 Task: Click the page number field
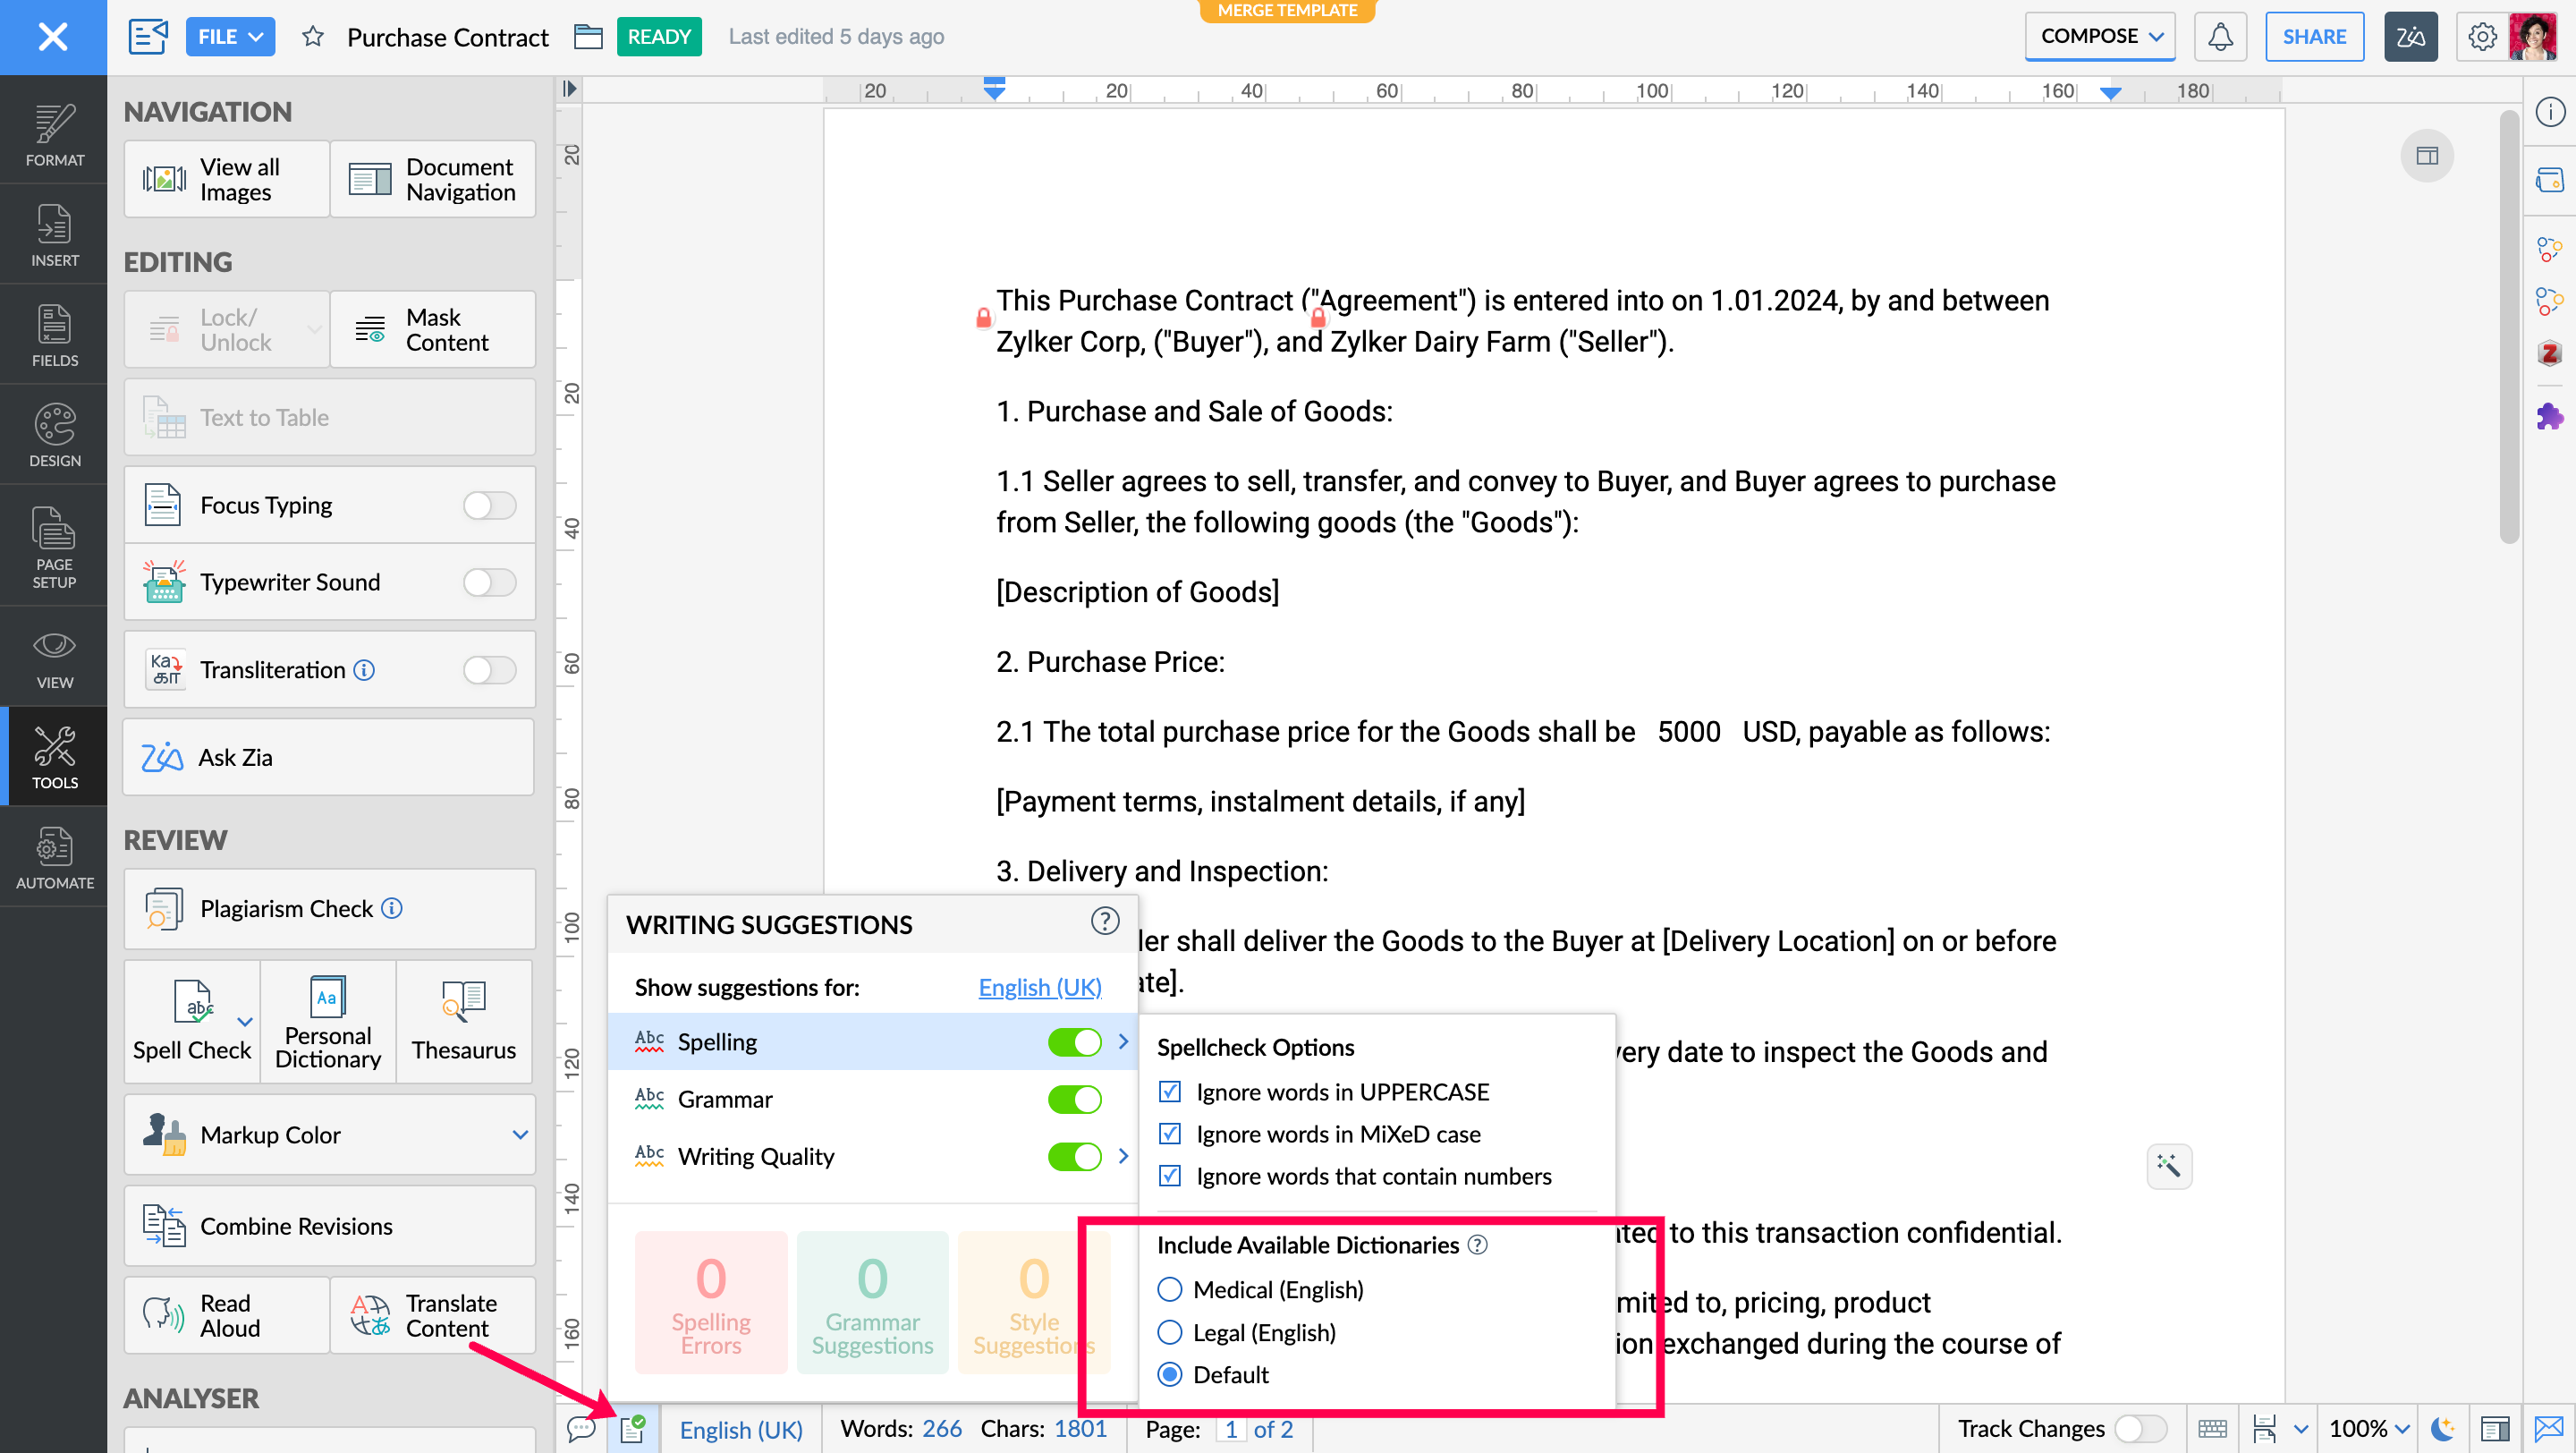[1231, 1429]
